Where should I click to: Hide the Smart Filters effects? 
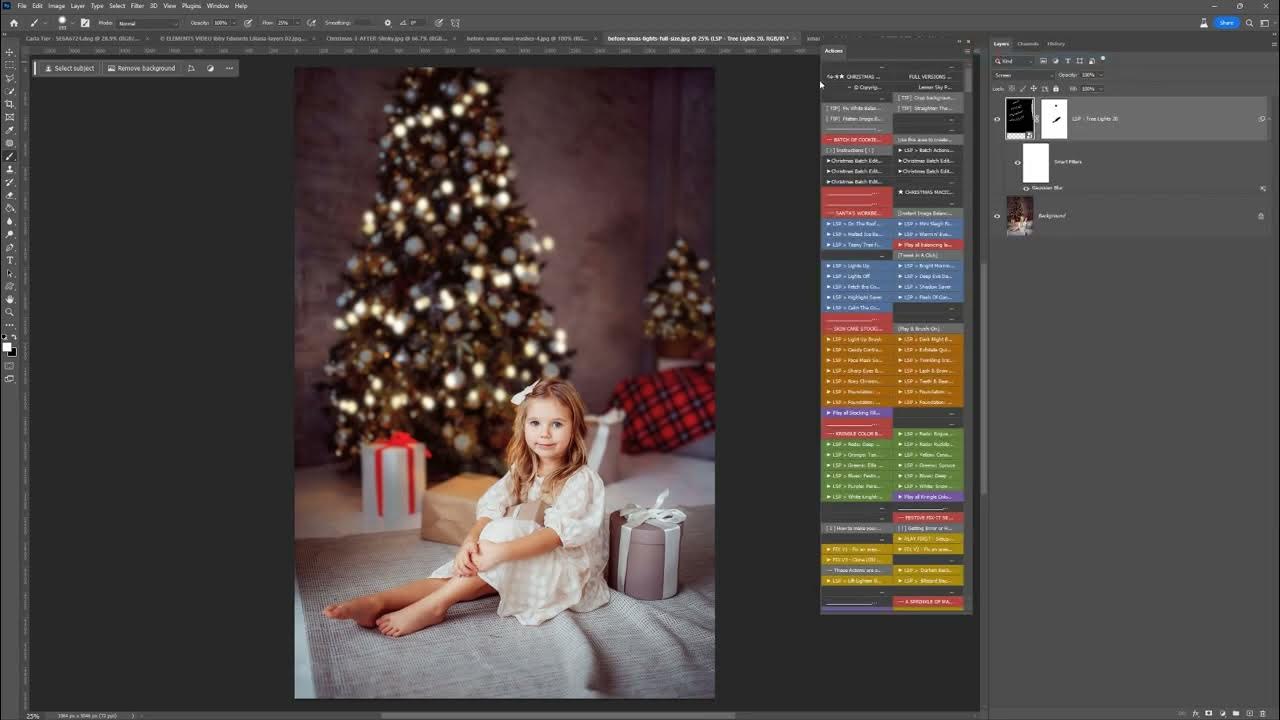(x=1018, y=163)
